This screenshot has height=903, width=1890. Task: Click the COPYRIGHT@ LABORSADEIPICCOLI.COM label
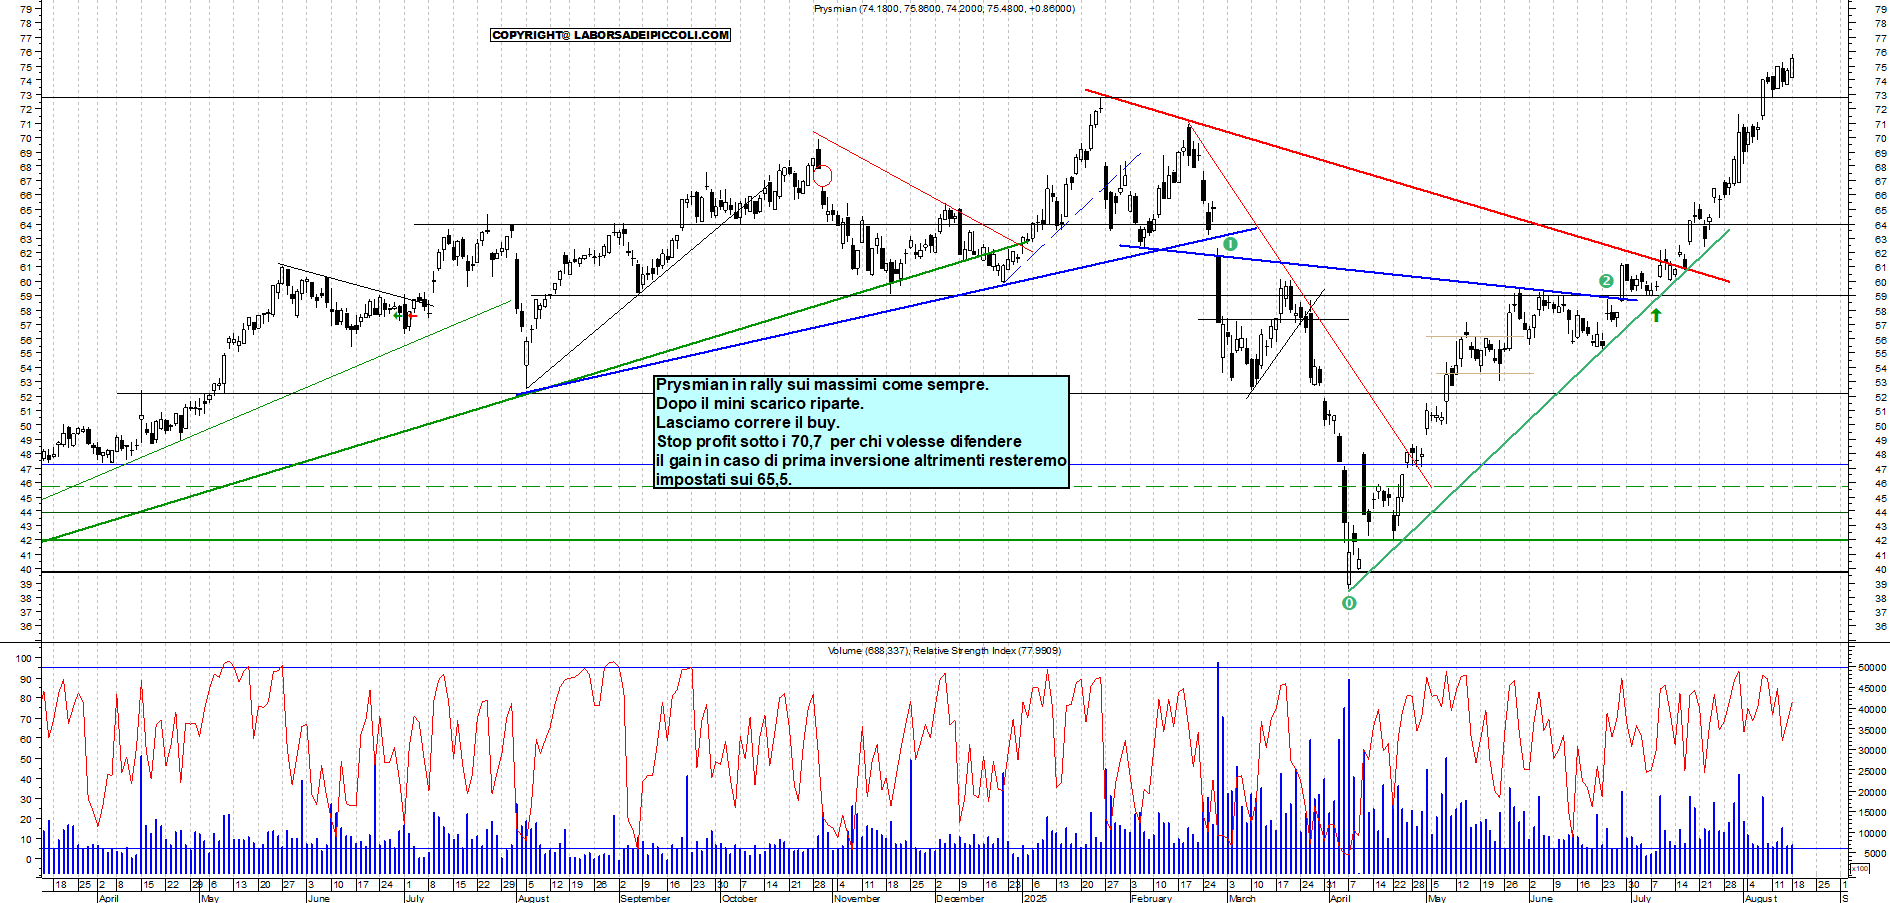[x=610, y=35]
